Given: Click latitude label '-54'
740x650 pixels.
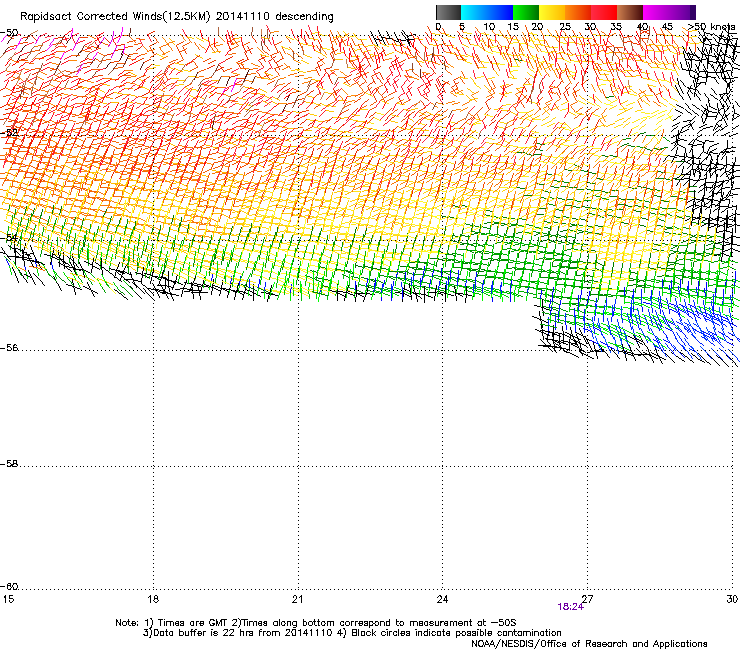Looking at the screenshot, I should click(9, 237).
